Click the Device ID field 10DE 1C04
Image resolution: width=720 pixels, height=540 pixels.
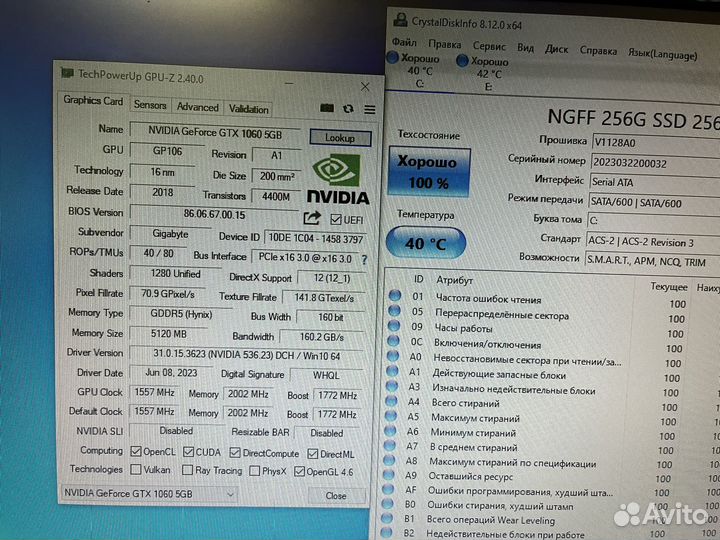[316, 238]
